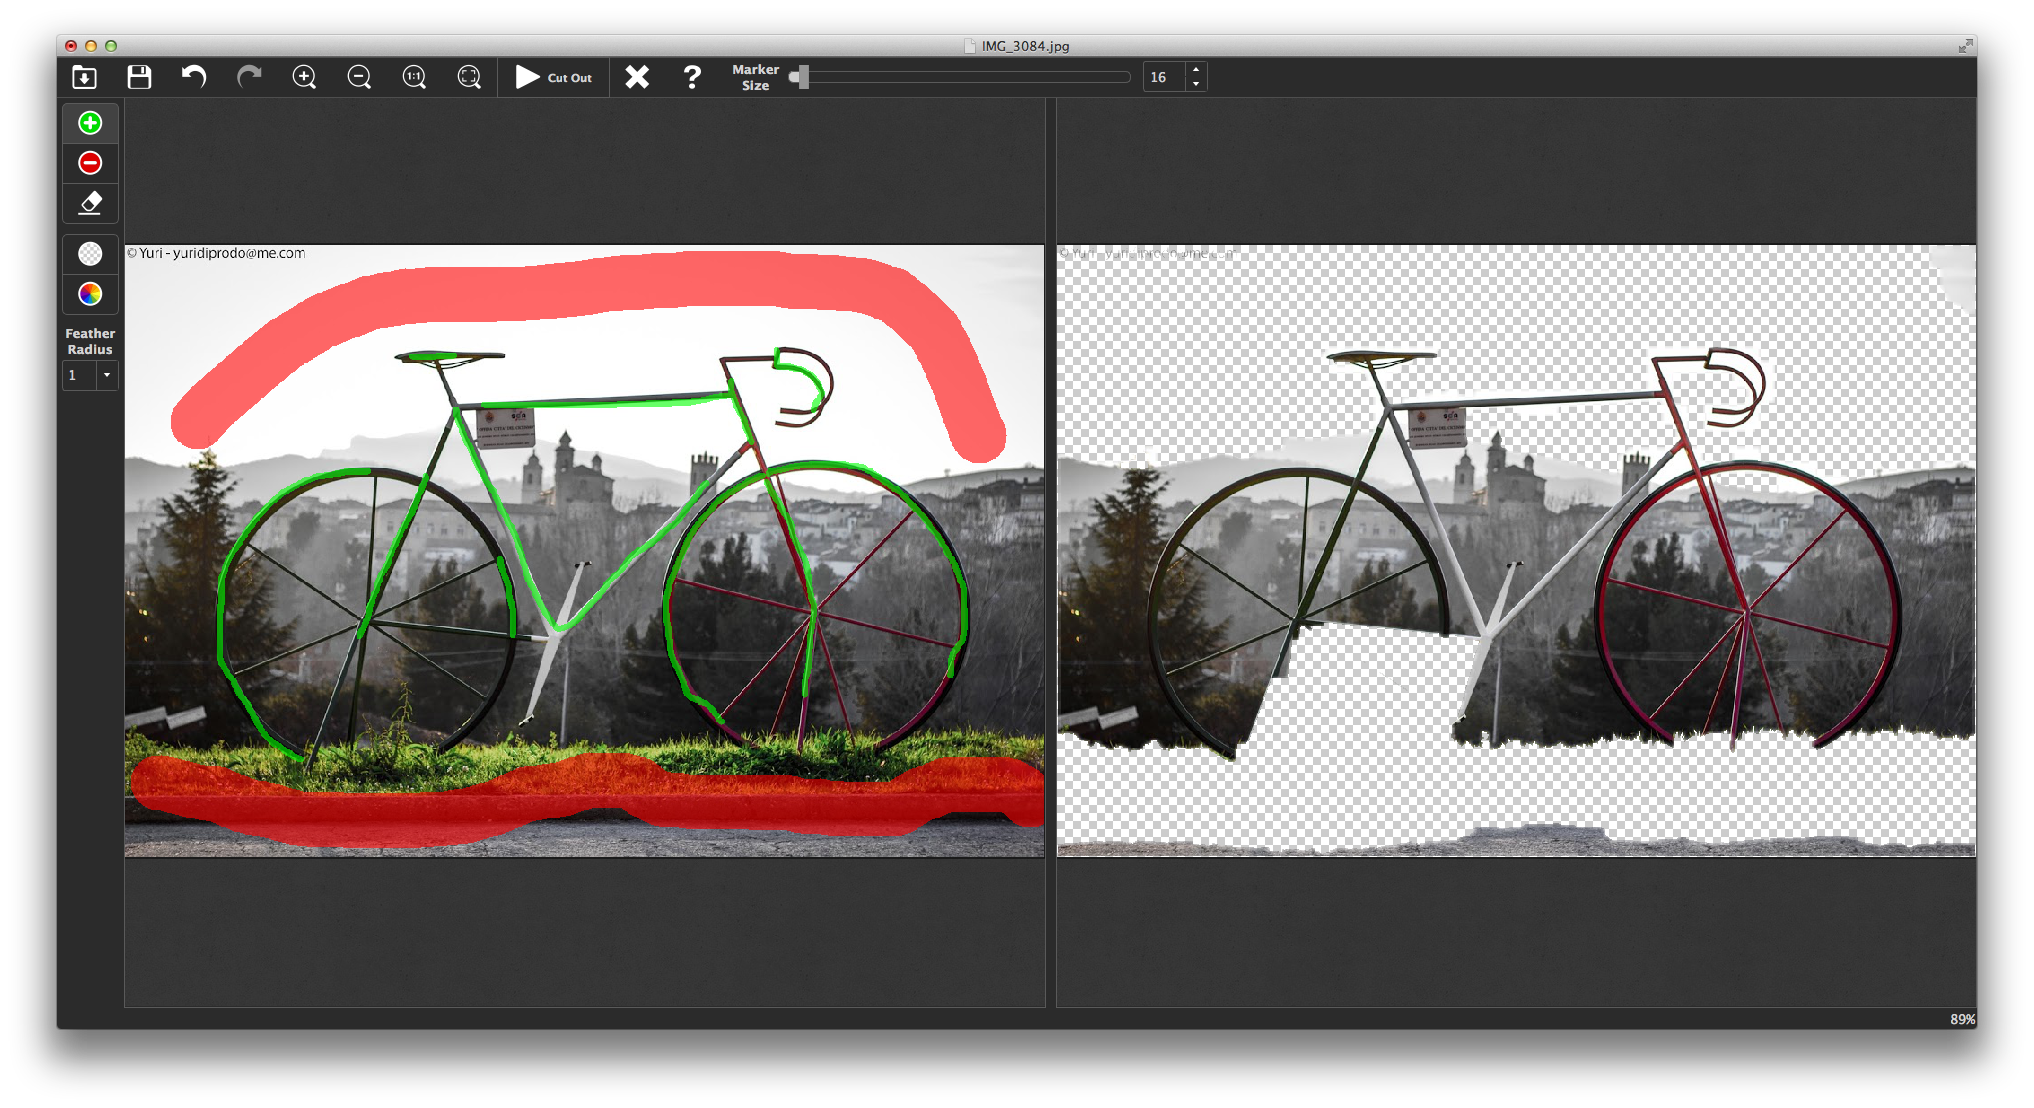Select the red background marker tool
The image size is (2034, 1108).
[x=90, y=163]
